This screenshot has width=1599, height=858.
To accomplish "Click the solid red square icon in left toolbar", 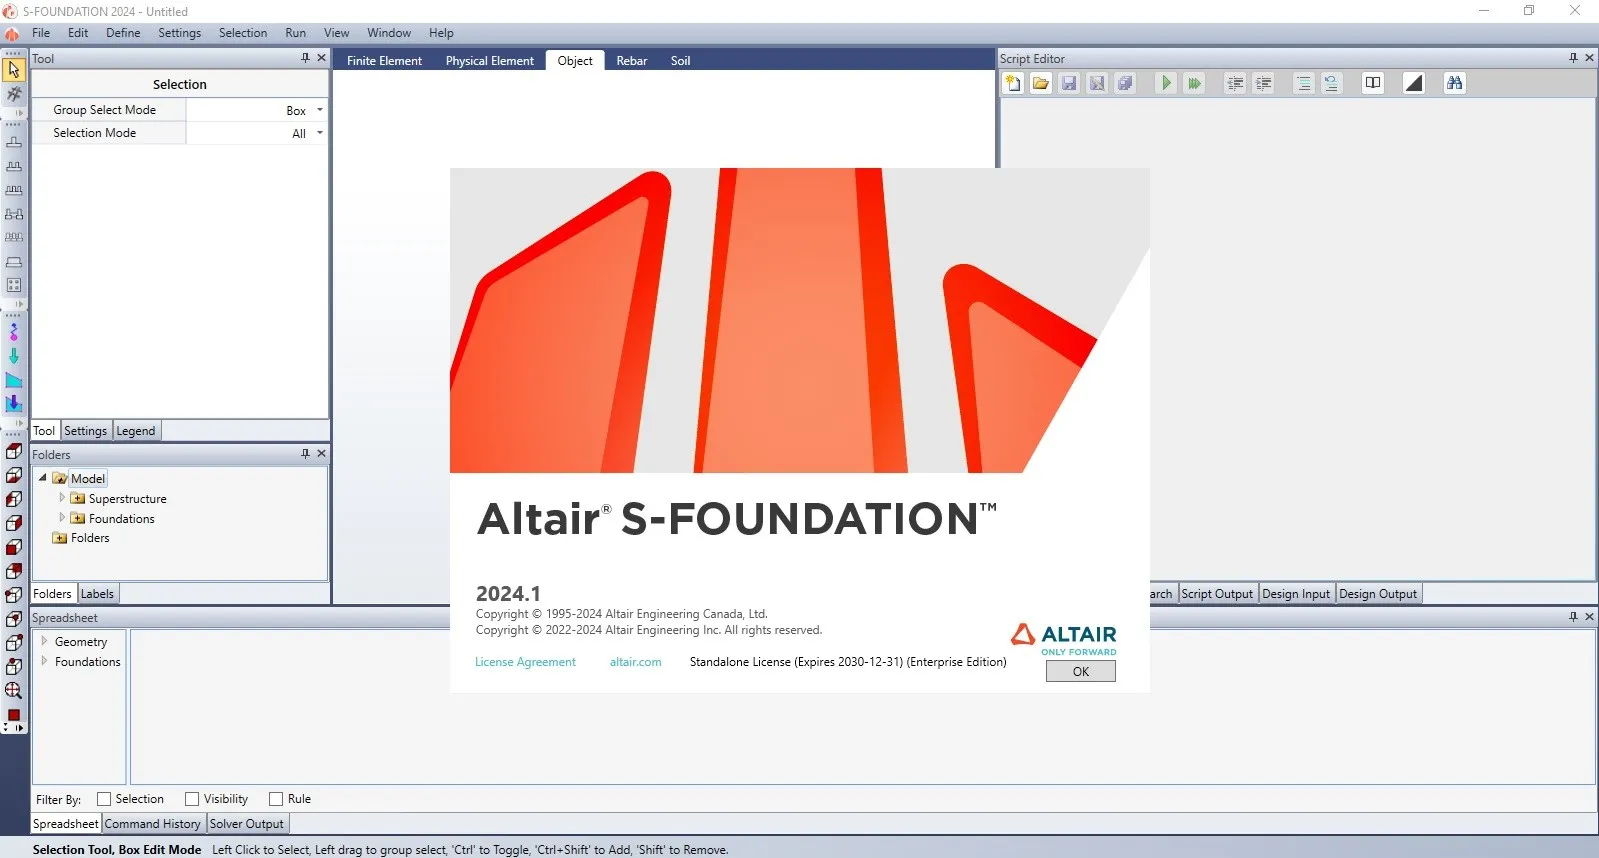I will [x=14, y=715].
